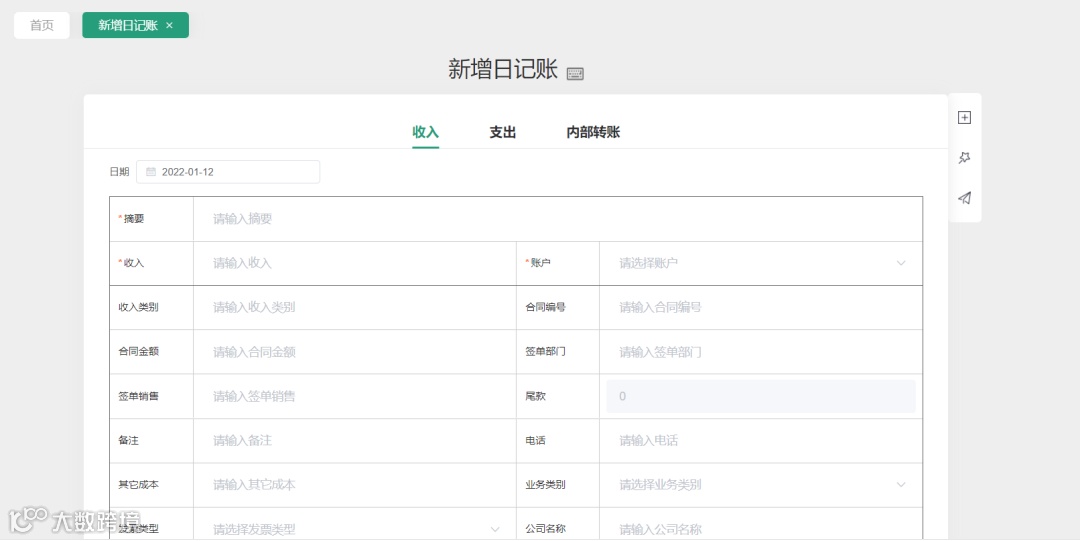Click the 请输入收入 input field
Viewport: 1080px width, 541px height.
point(355,263)
